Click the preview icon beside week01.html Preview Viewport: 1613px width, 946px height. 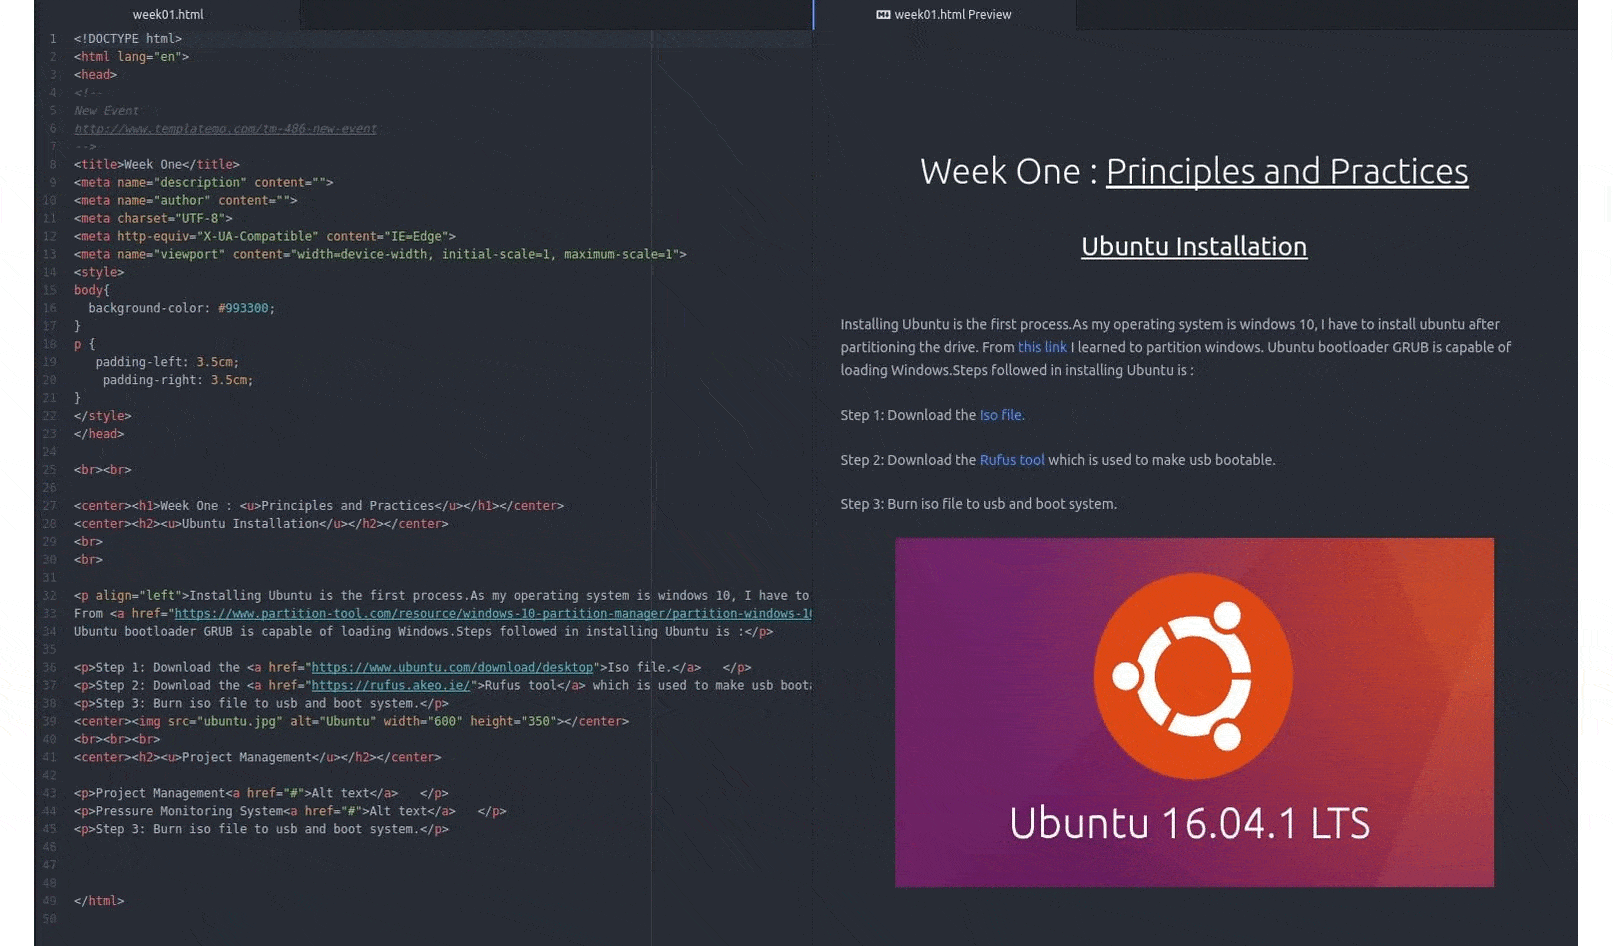(x=883, y=14)
